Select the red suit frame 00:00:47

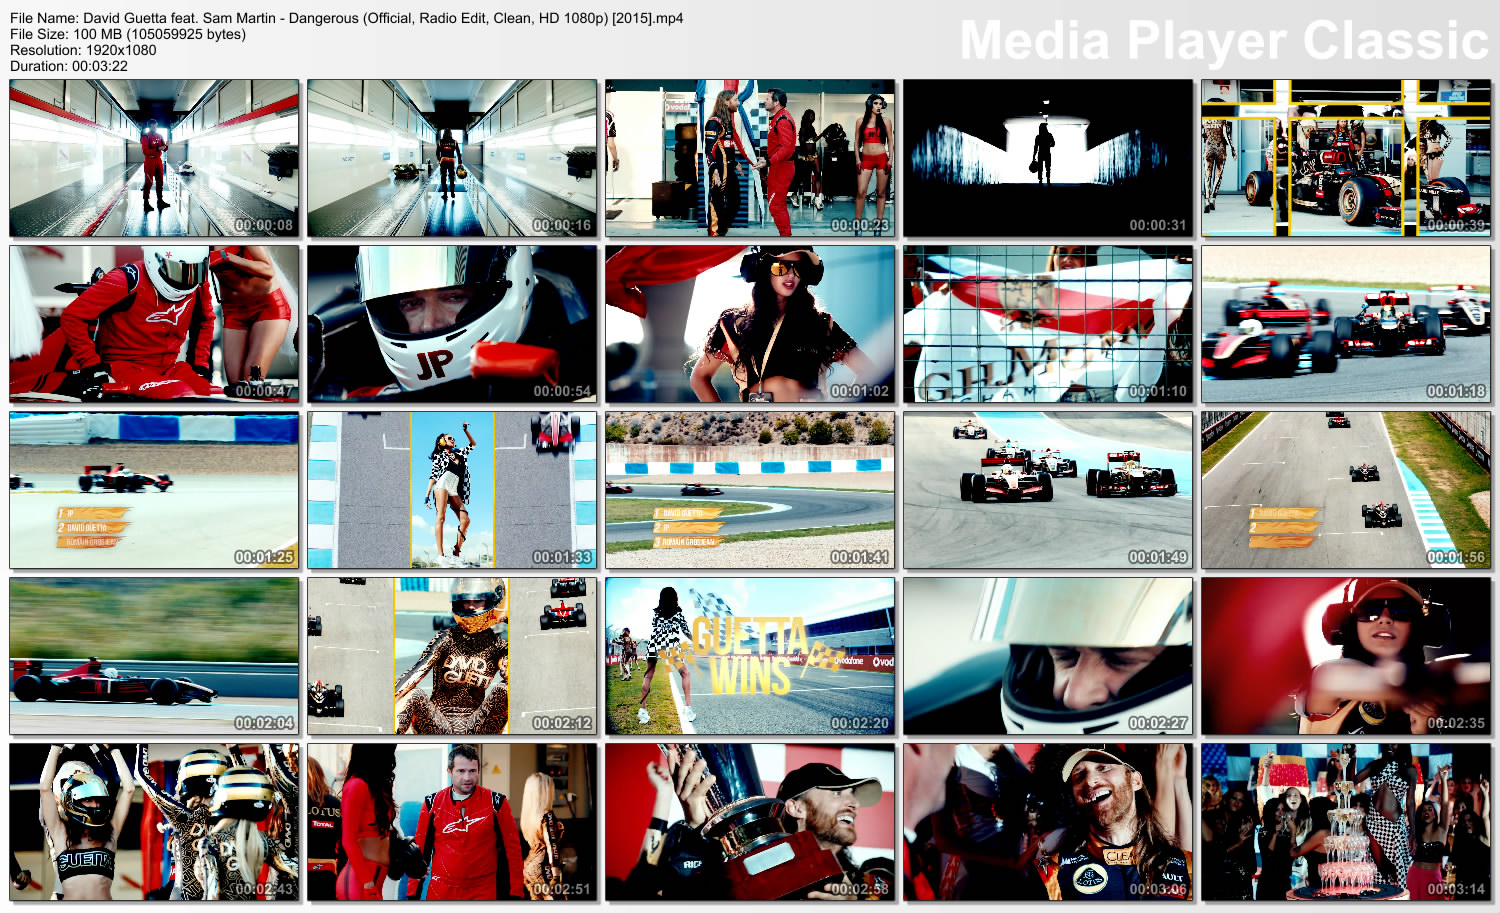tap(154, 324)
